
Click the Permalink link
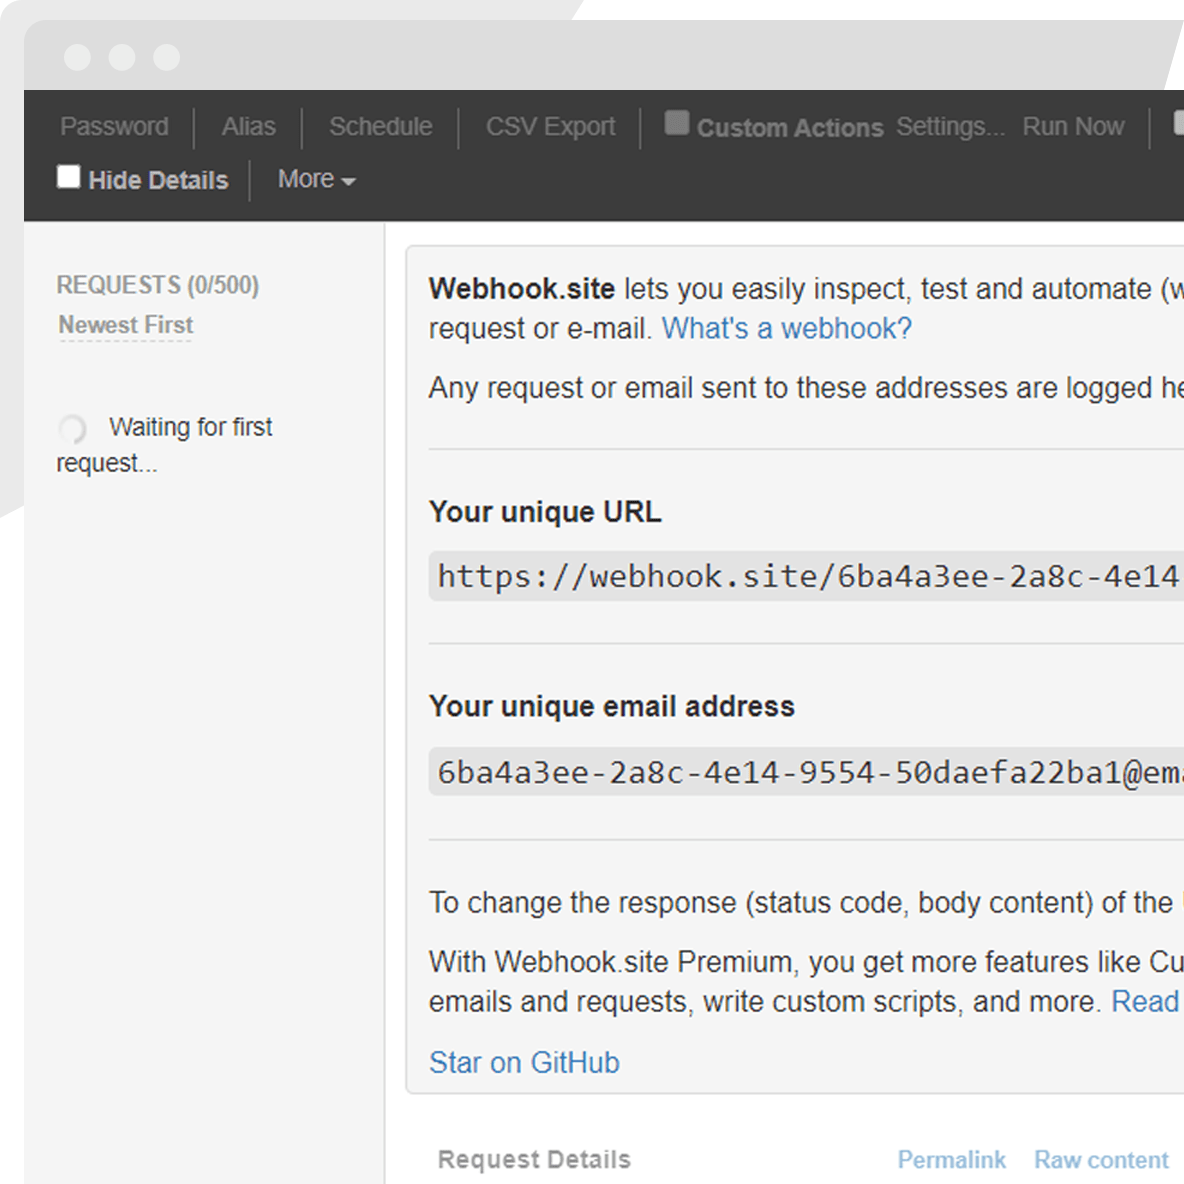(x=951, y=1160)
